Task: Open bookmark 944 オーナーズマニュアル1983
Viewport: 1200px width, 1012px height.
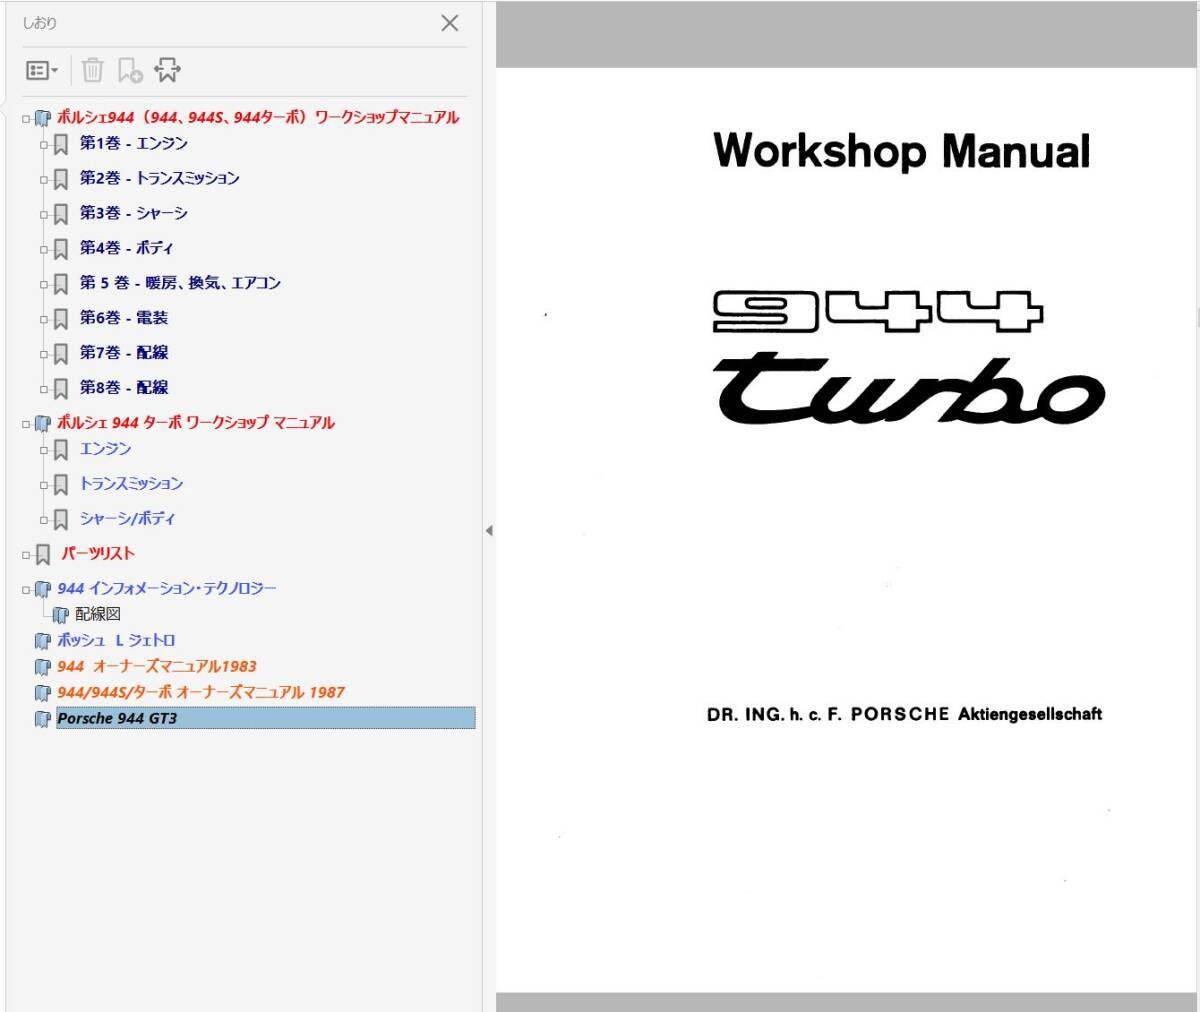Action: pos(157,666)
